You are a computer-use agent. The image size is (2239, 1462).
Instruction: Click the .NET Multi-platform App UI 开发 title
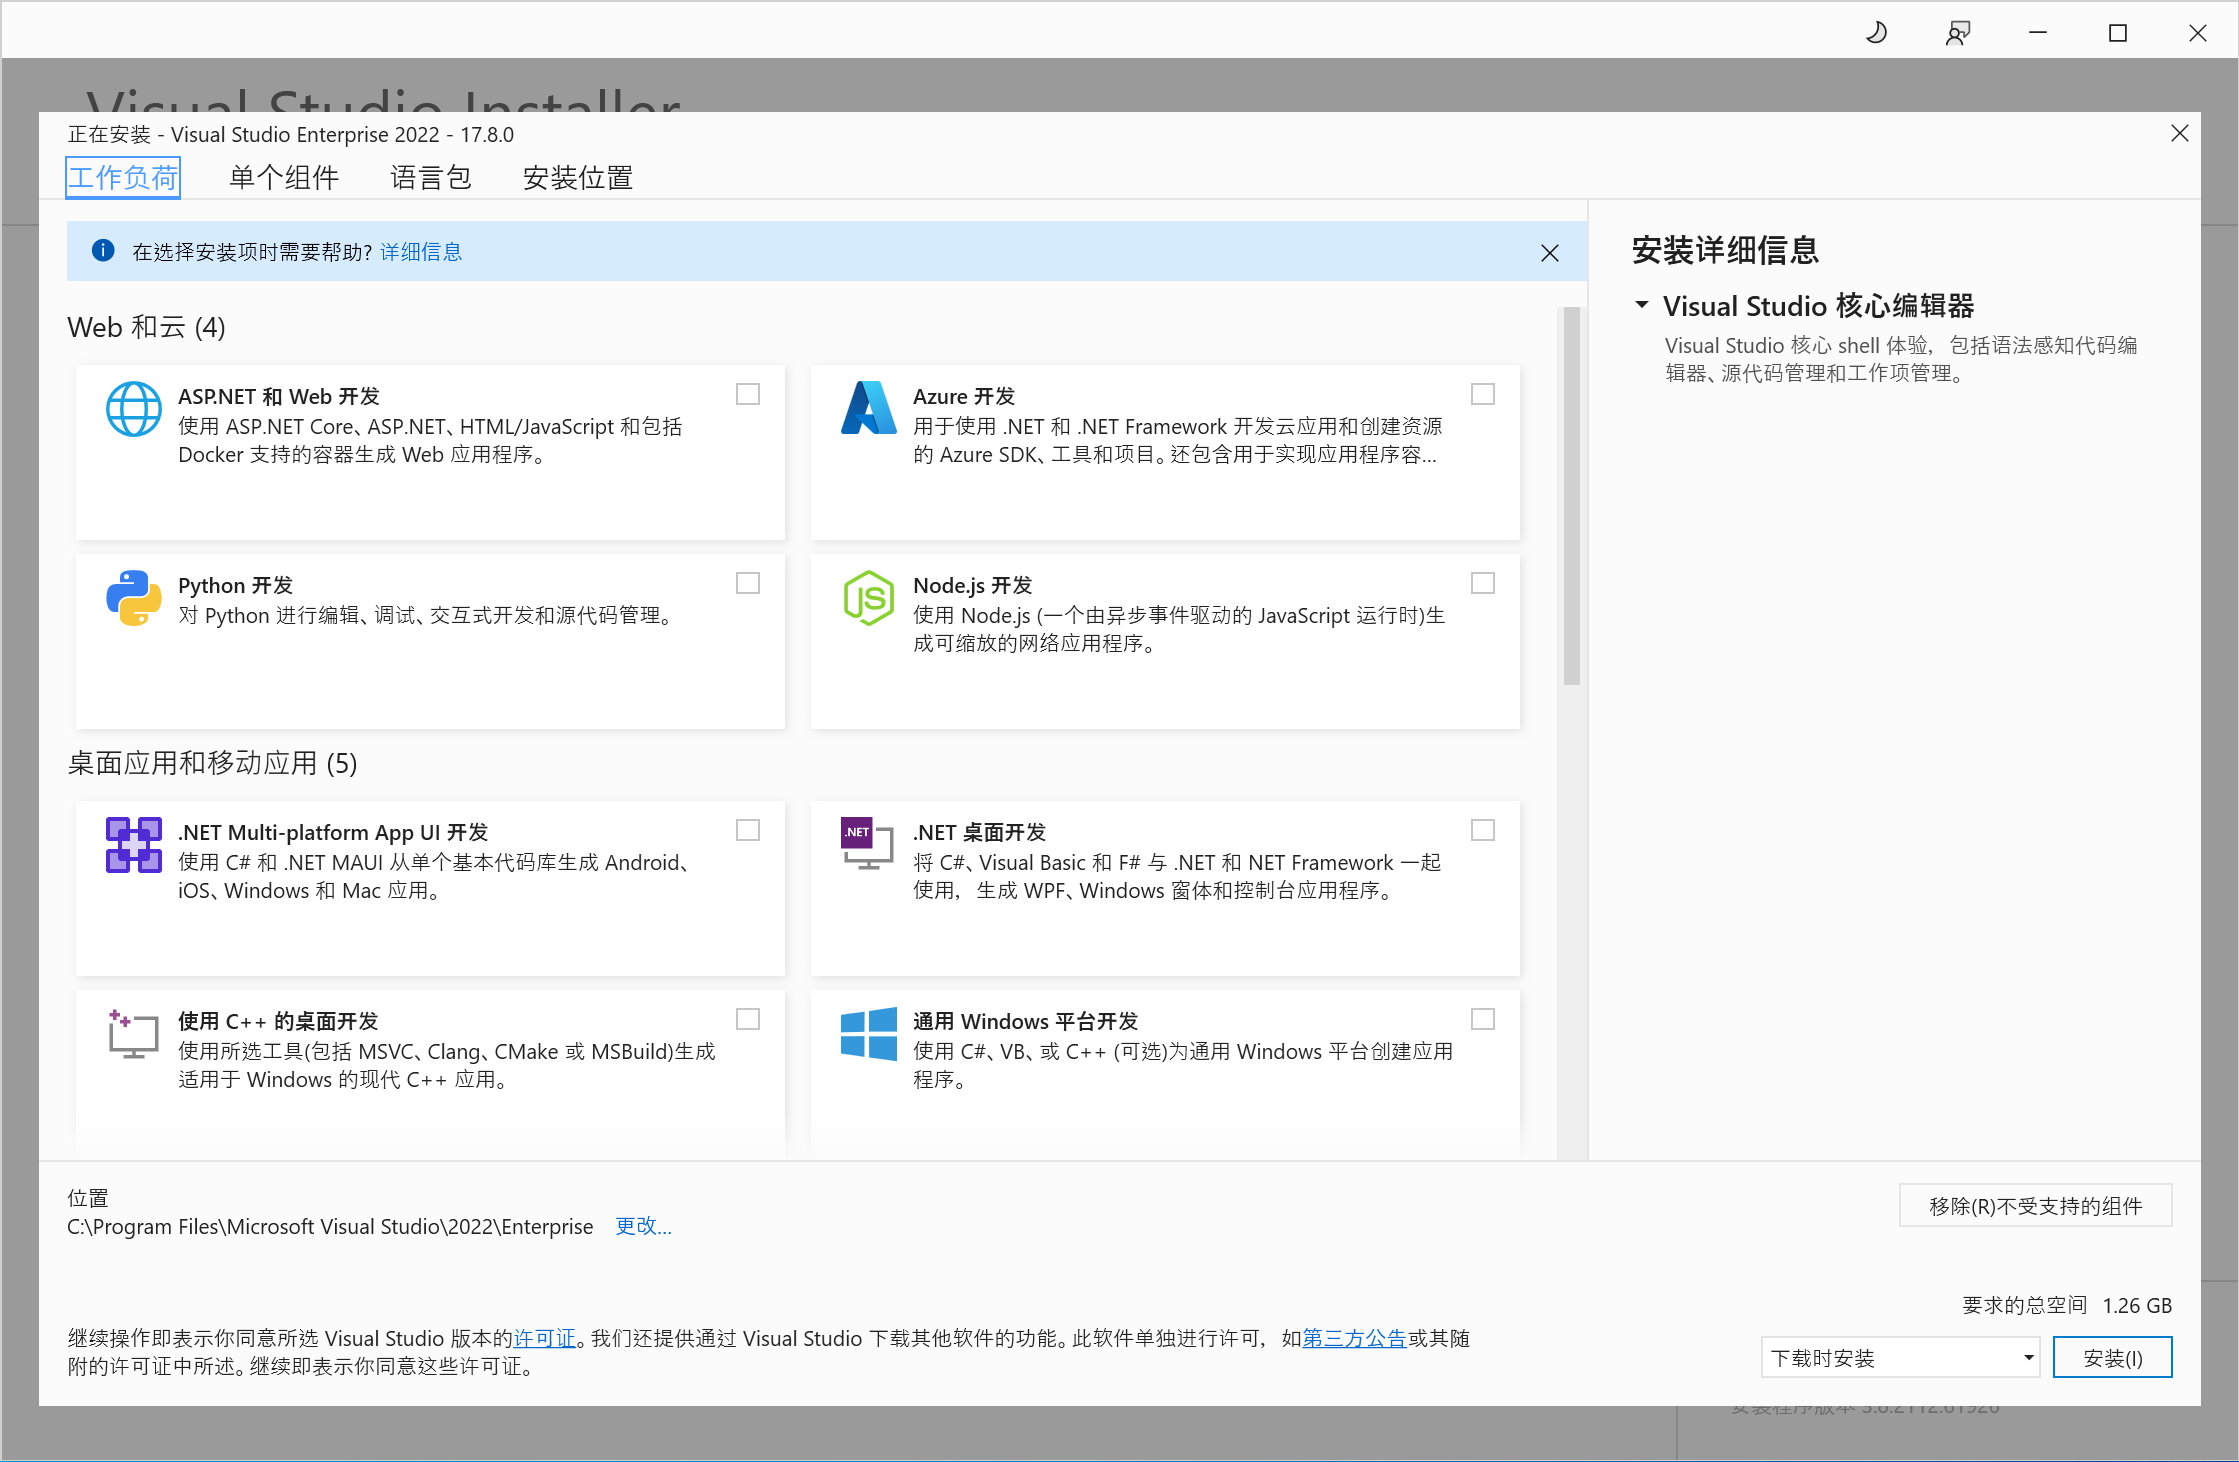pyautogui.click(x=333, y=832)
